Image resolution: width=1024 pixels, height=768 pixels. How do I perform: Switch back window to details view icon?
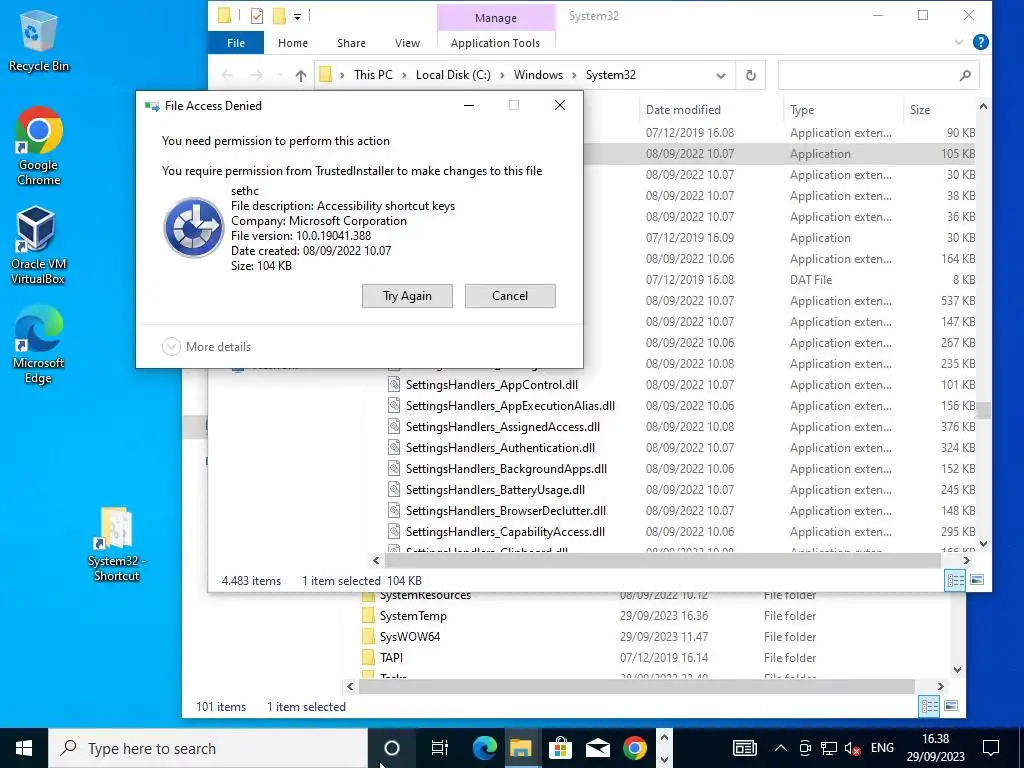[929, 706]
